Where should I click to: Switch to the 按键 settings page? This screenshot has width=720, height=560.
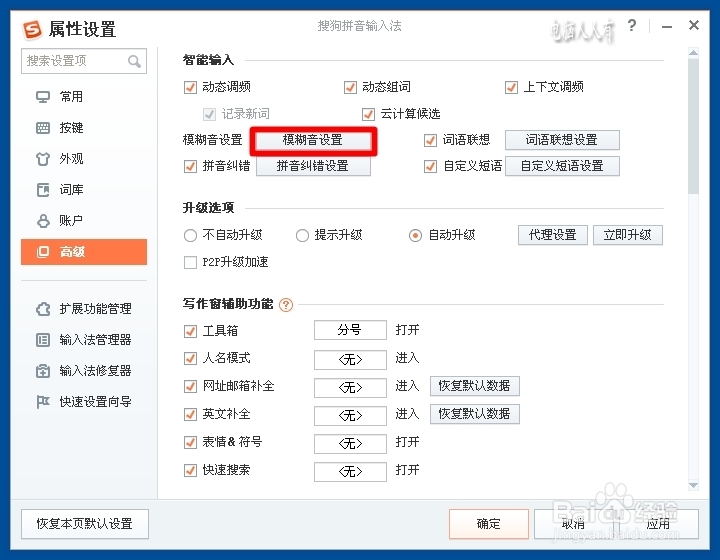(84, 128)
